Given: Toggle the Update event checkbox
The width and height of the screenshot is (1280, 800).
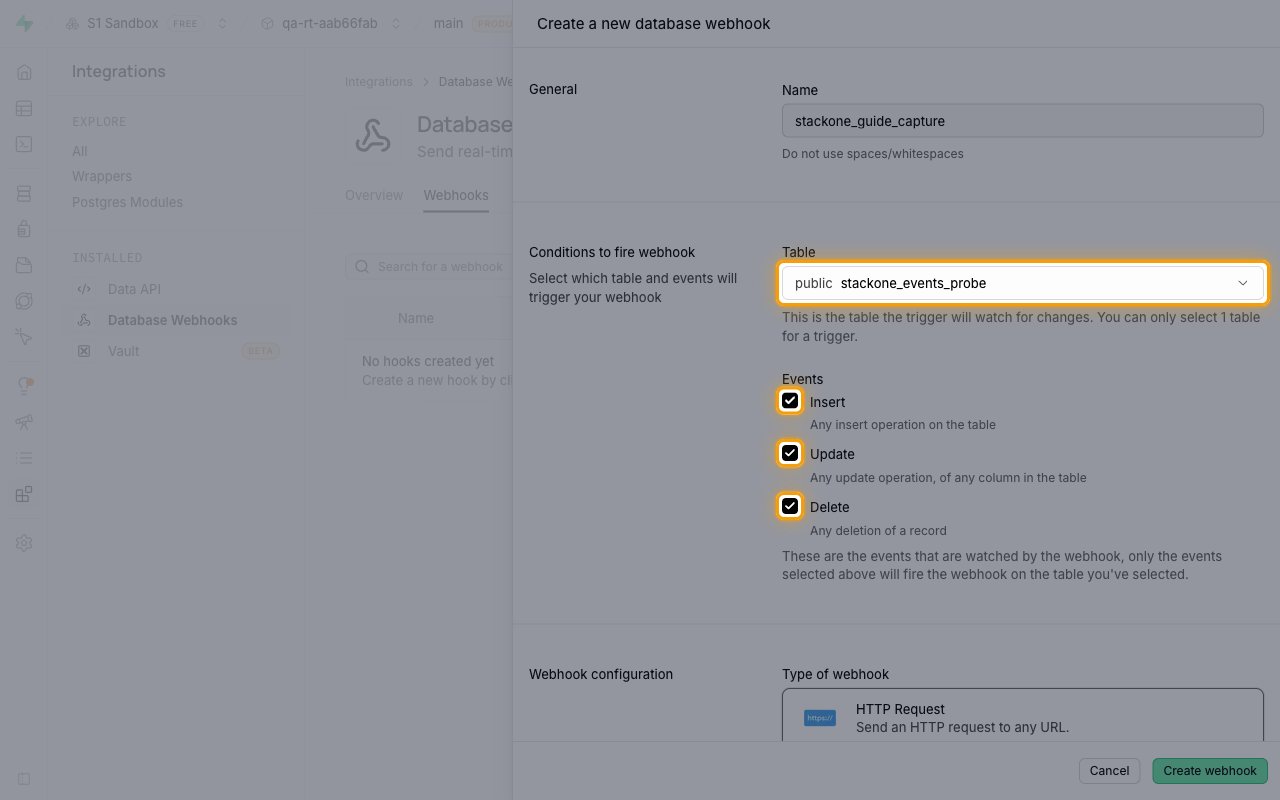Looking at the screenshot, I should 790,453.
